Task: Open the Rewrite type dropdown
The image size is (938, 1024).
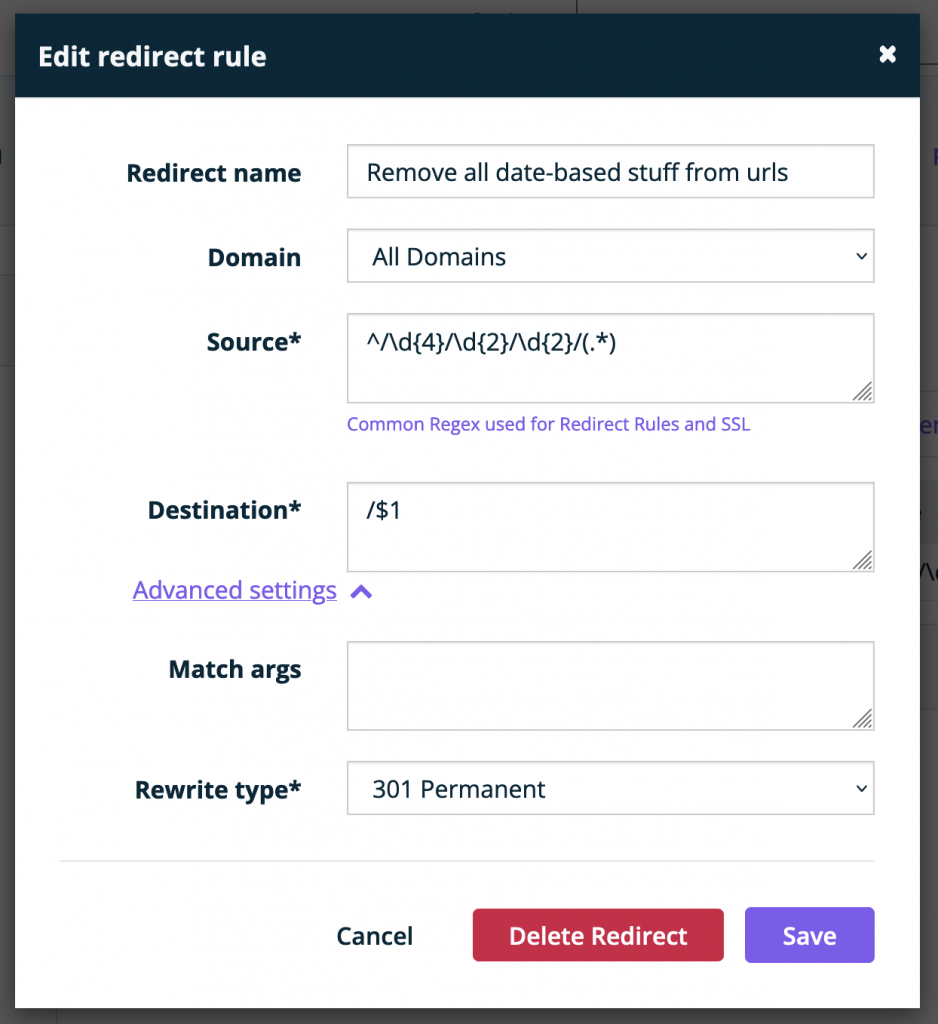Action: point(610,788)
